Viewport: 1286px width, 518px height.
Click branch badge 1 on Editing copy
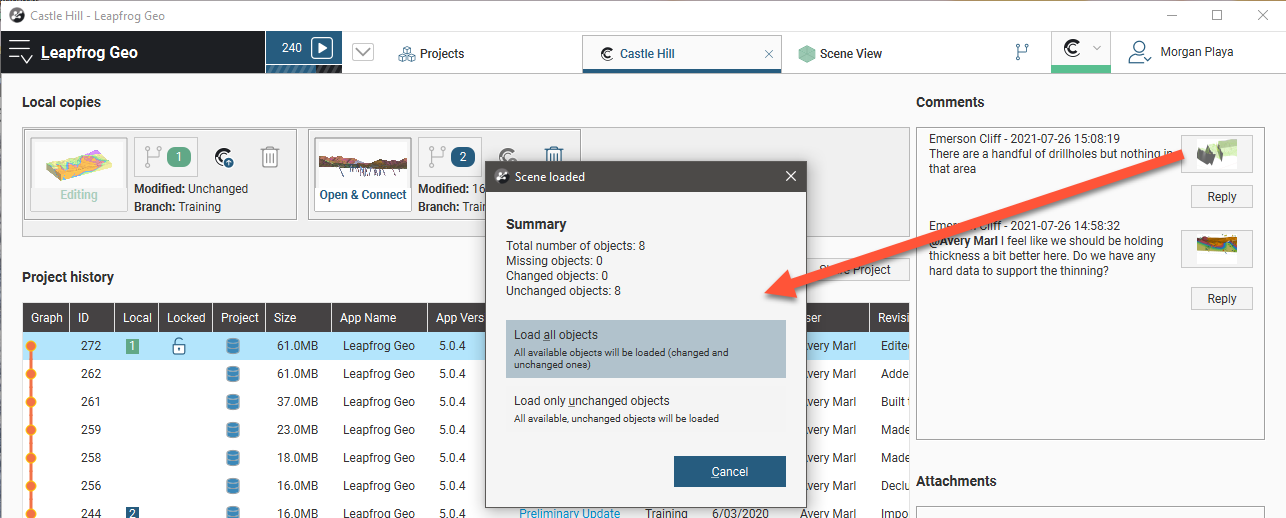166,157
